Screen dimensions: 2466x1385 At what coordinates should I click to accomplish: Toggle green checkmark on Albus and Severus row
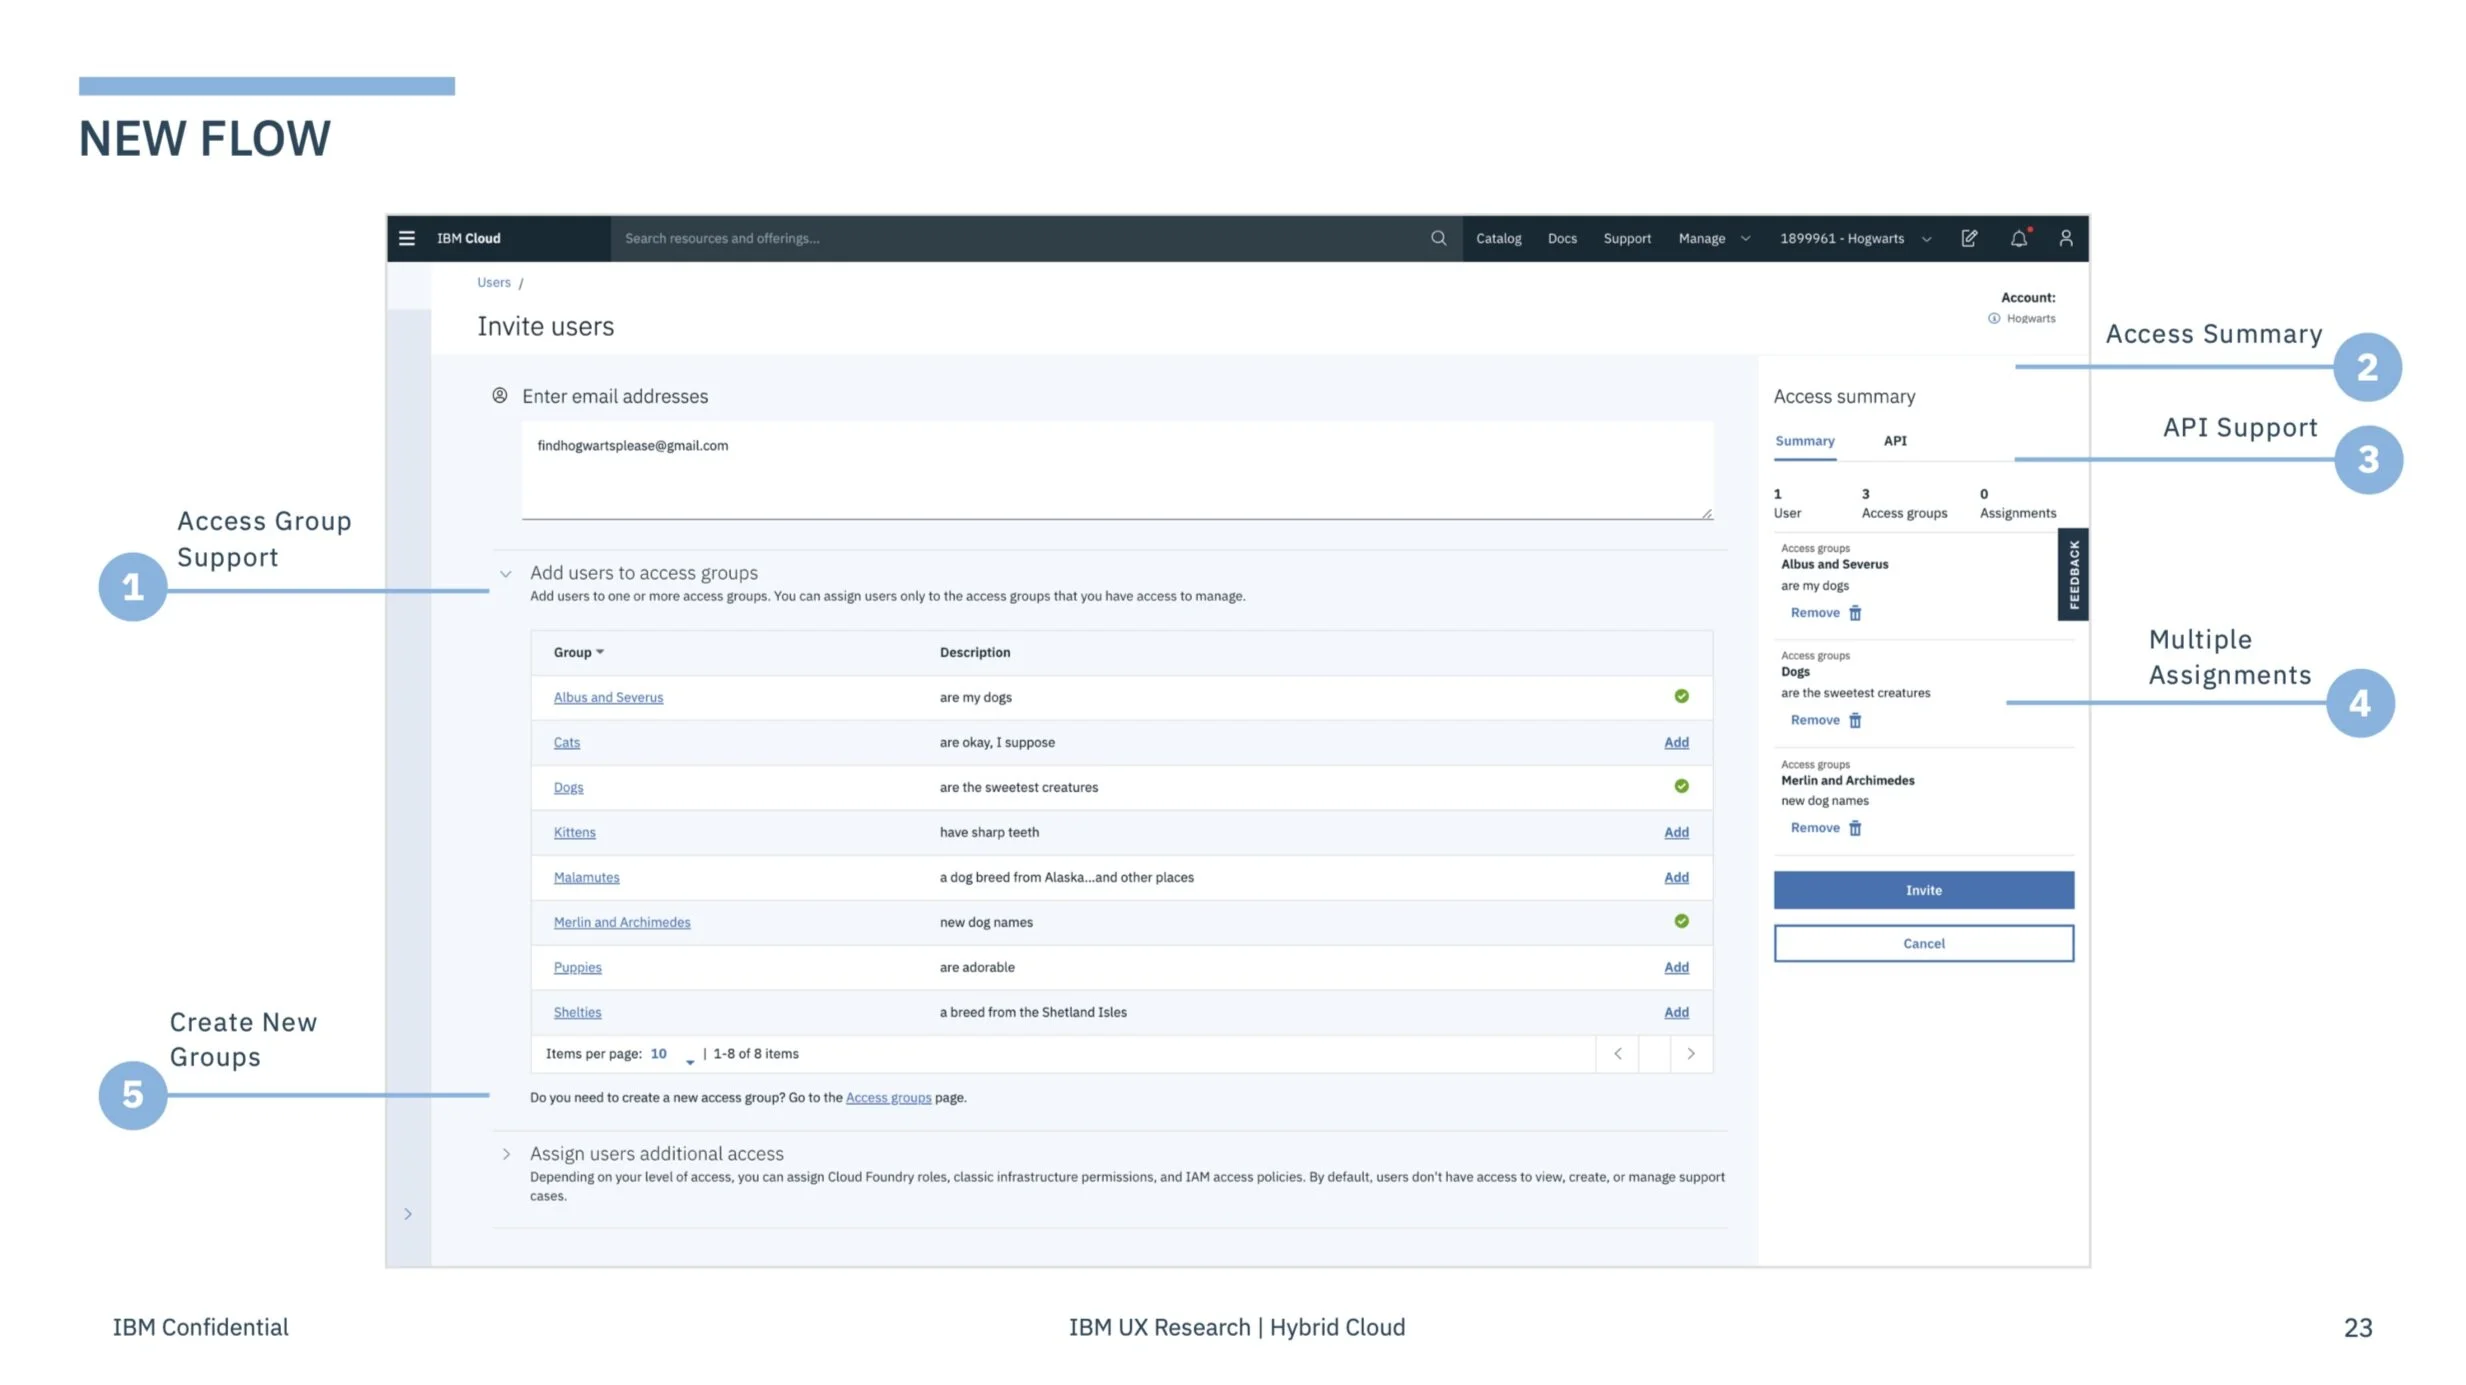pyautogui.click(x=1680, y=696)
